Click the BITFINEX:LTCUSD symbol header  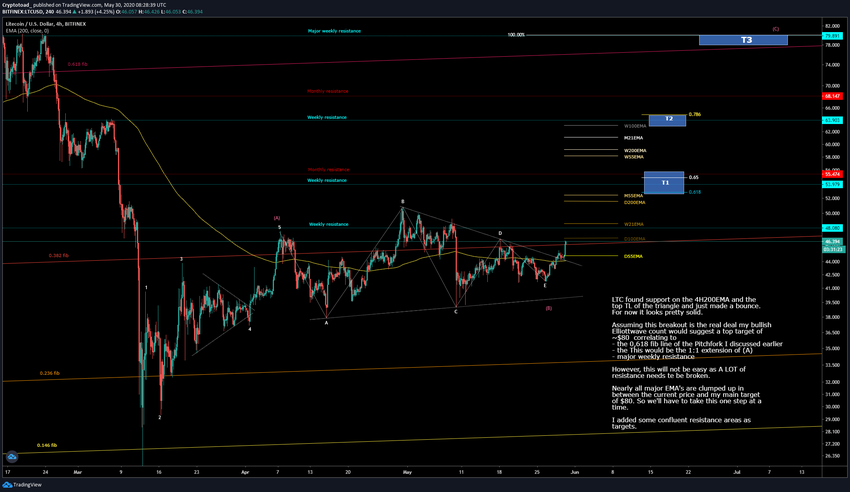coord(22,11)
